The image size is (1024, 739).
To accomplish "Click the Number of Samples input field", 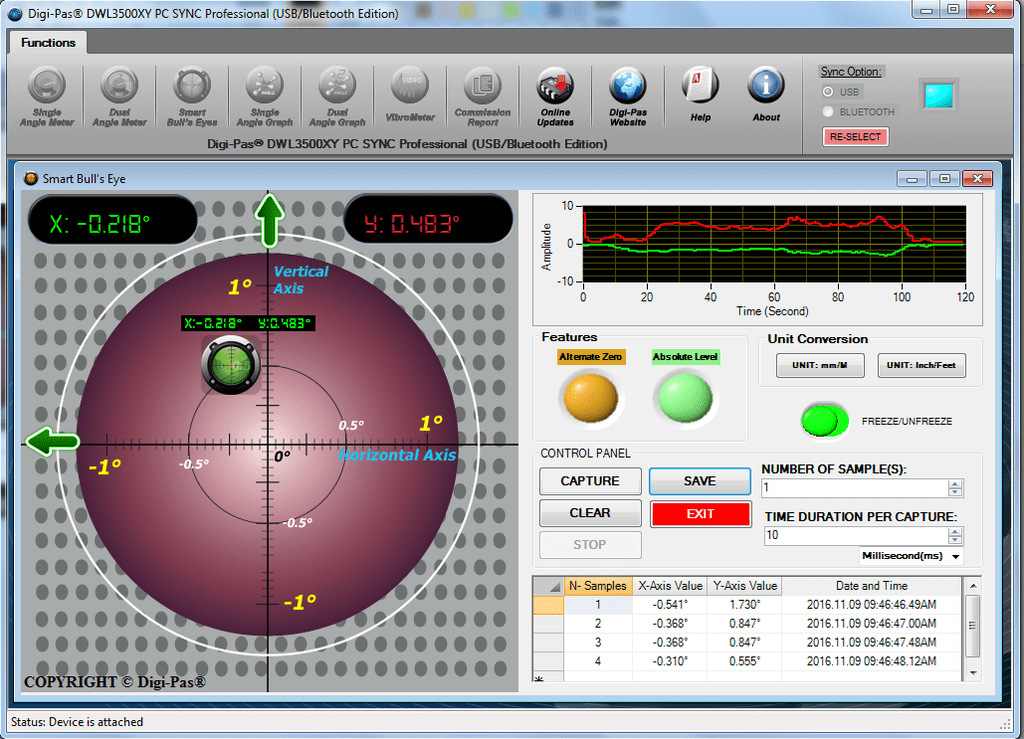I will click(853, 488).
